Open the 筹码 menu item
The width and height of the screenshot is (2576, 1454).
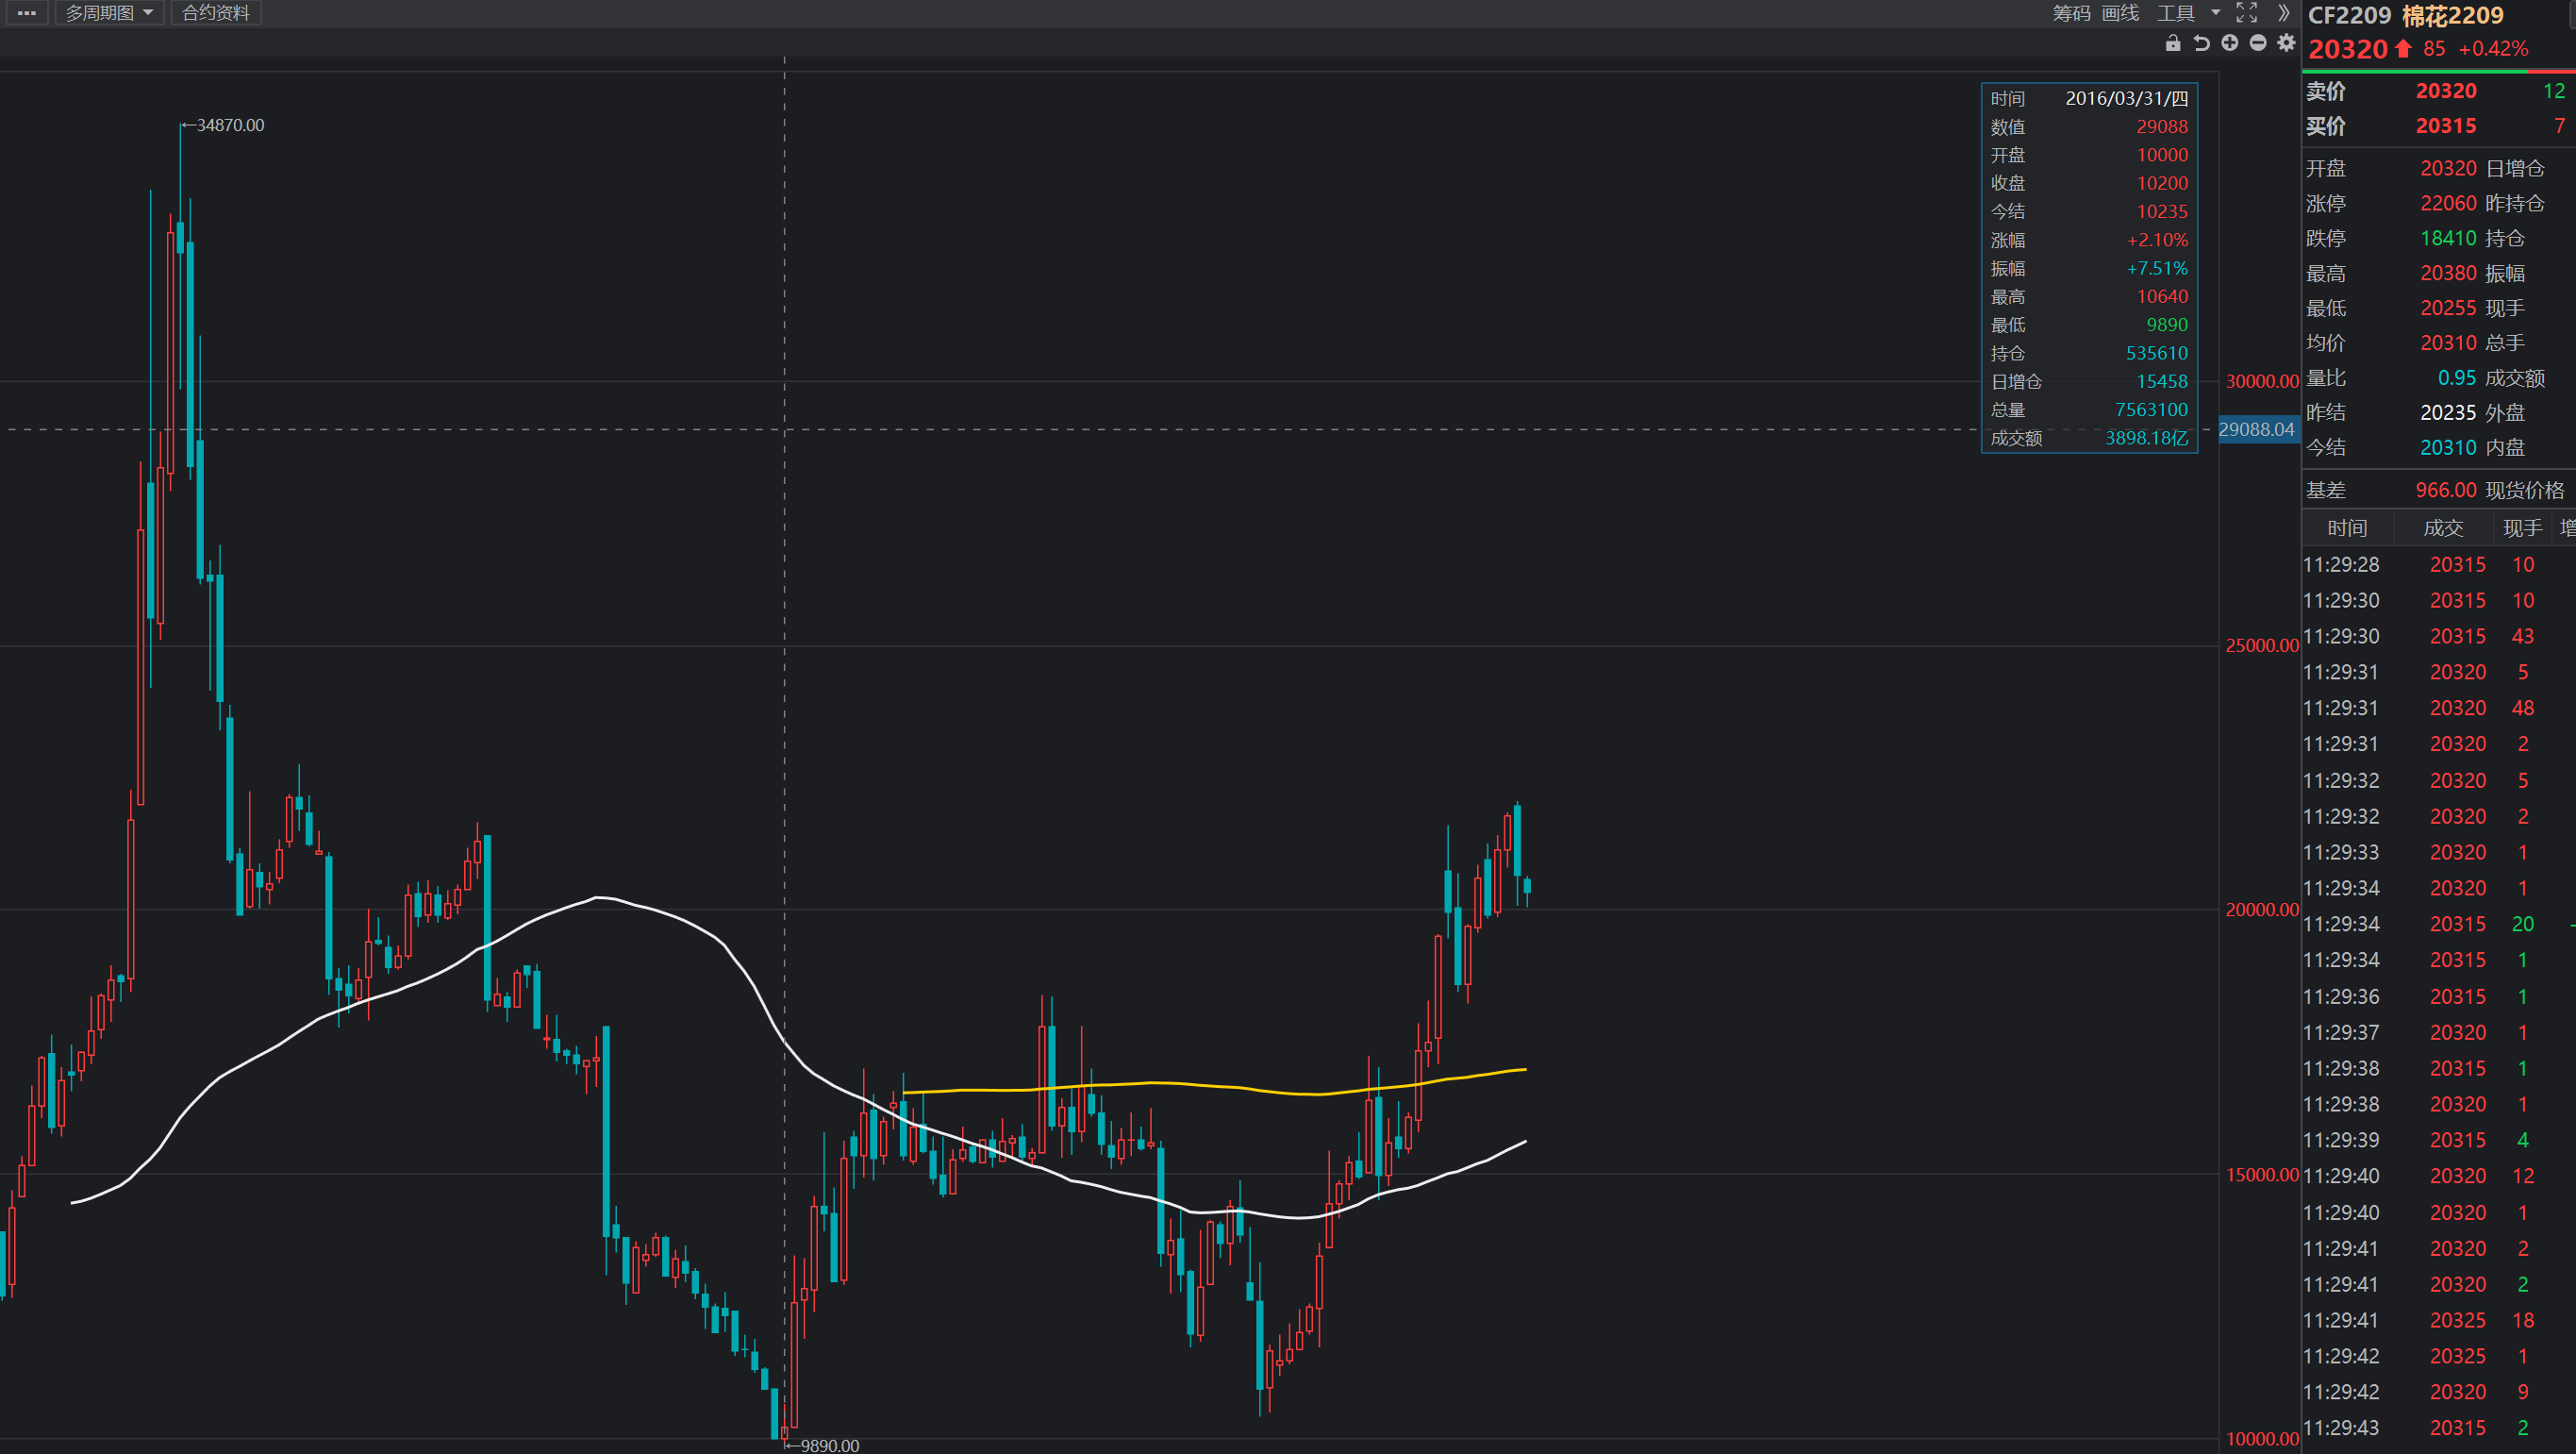point(2071,13)
